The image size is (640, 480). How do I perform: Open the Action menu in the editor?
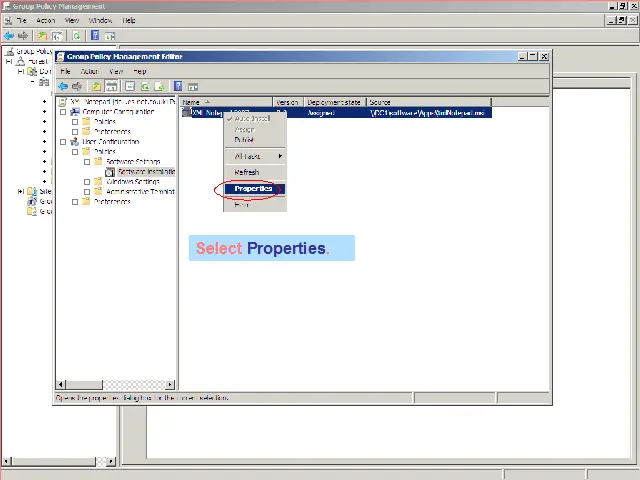tap(90, 72)
